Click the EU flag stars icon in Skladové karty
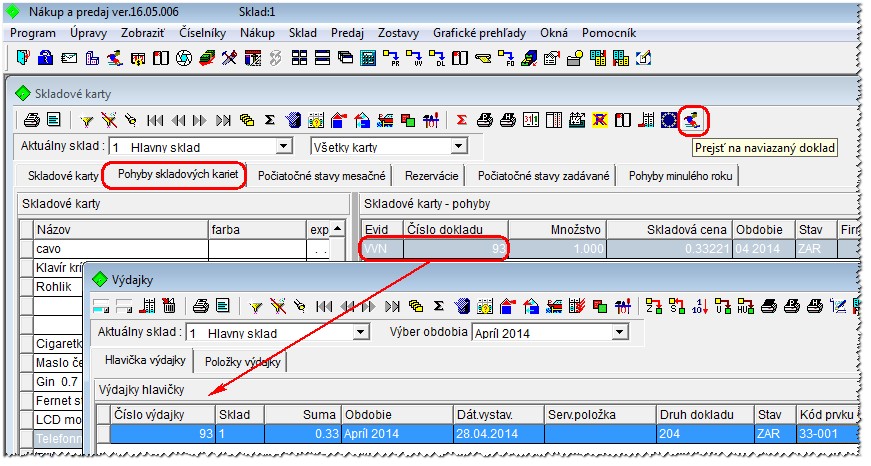The image size is (871, 466). click(669, 119)
